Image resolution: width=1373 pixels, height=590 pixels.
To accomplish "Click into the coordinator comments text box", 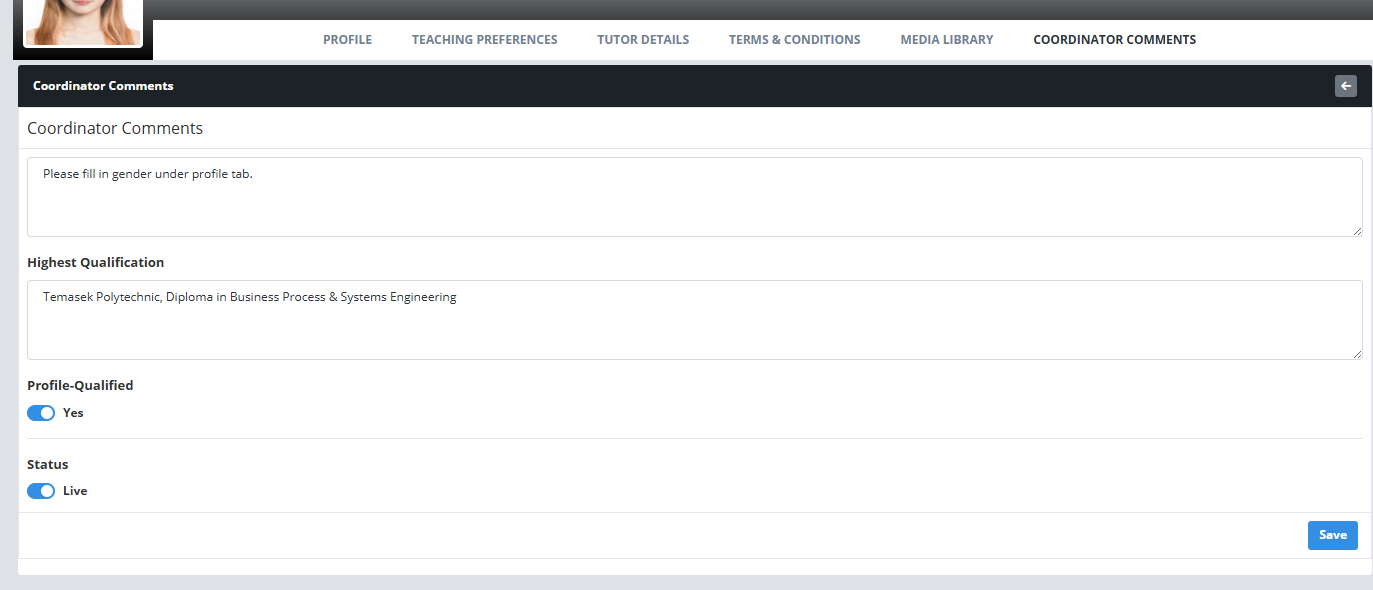I will tap(694, 197).
